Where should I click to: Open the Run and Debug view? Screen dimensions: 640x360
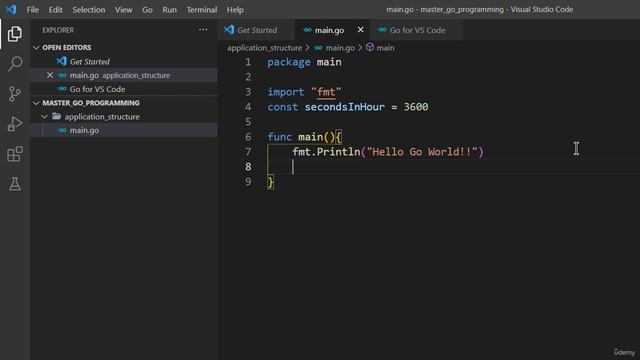15,124
